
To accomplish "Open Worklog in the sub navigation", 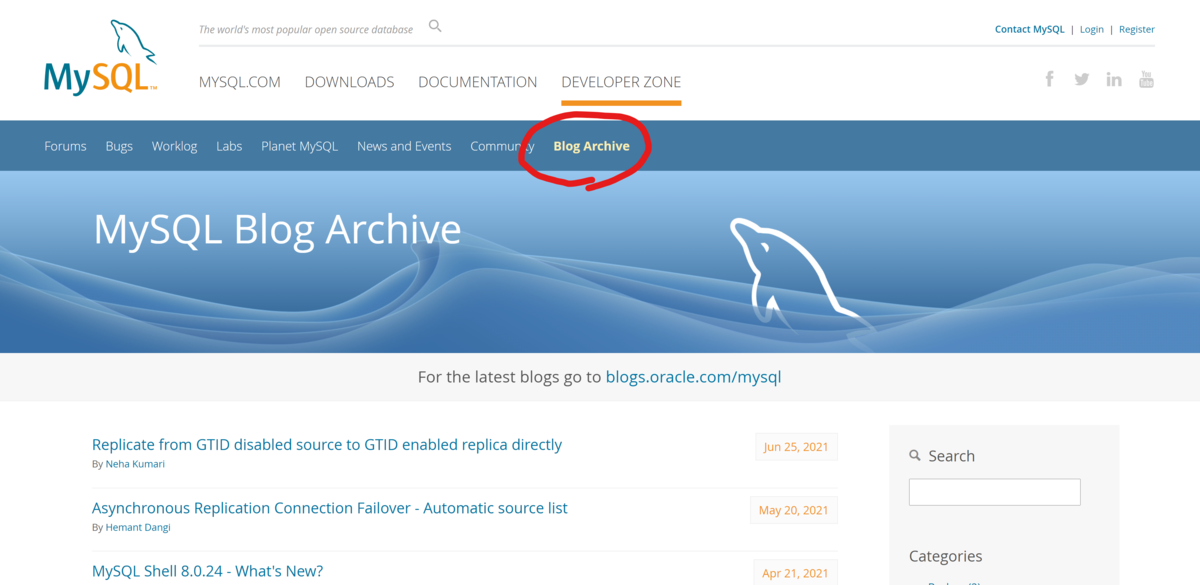I will tap(174, 146).
